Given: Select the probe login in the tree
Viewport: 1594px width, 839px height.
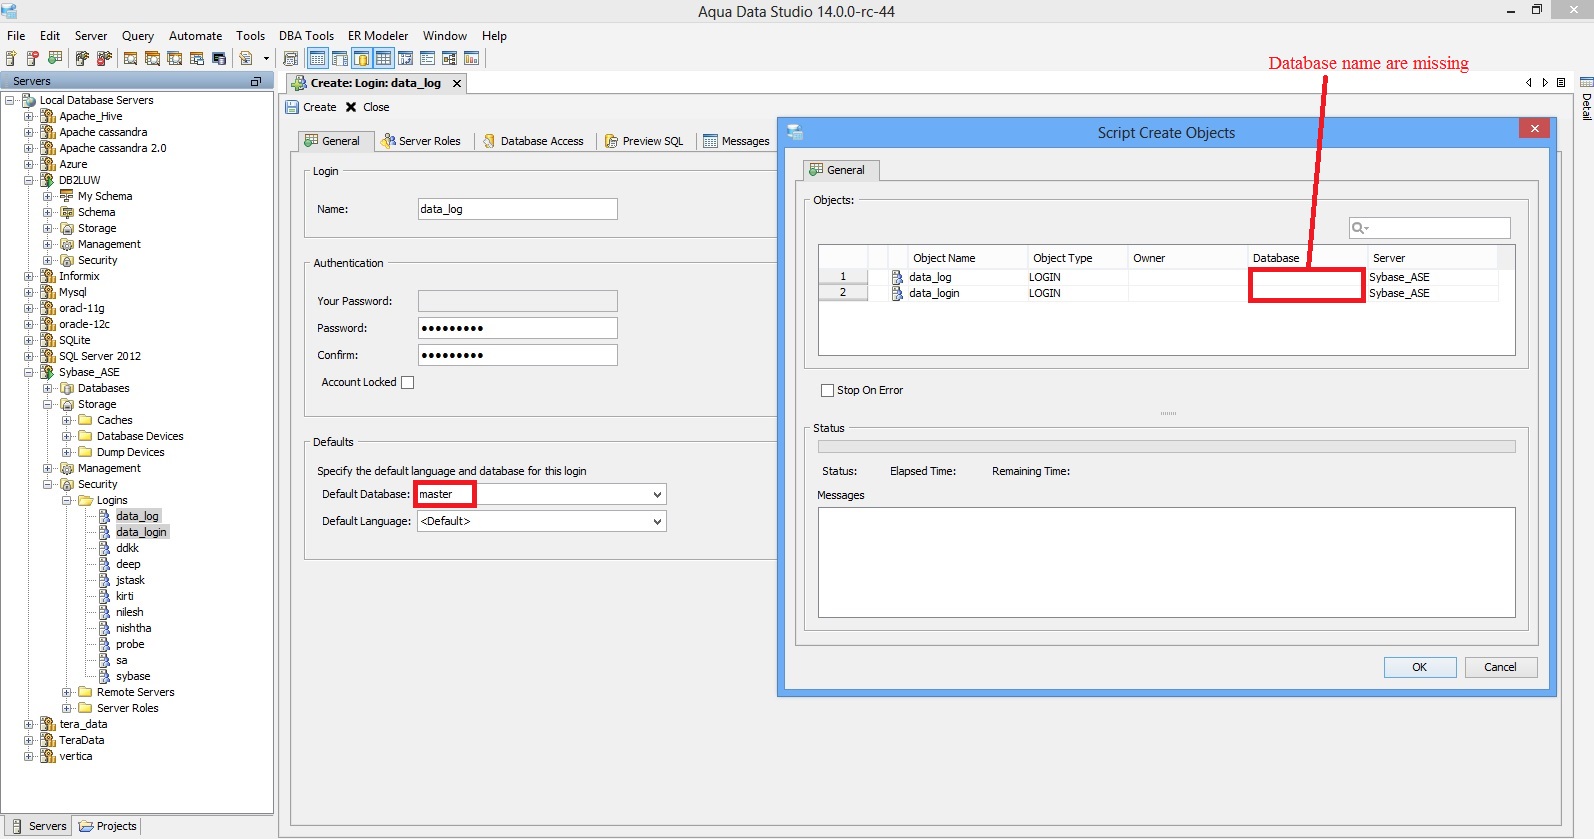Looking at the screenshot, I should click(x=130, y=644).
